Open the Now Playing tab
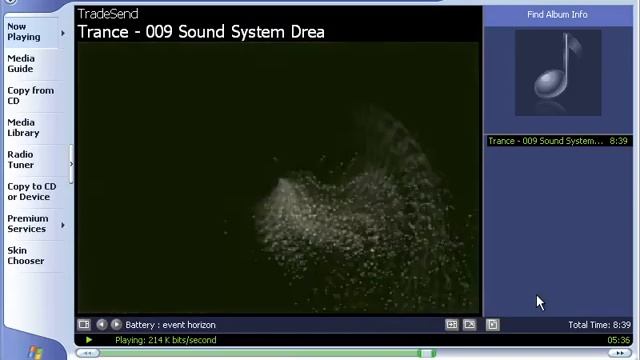This screenshot has width=640, height=360. pos(24,32)
